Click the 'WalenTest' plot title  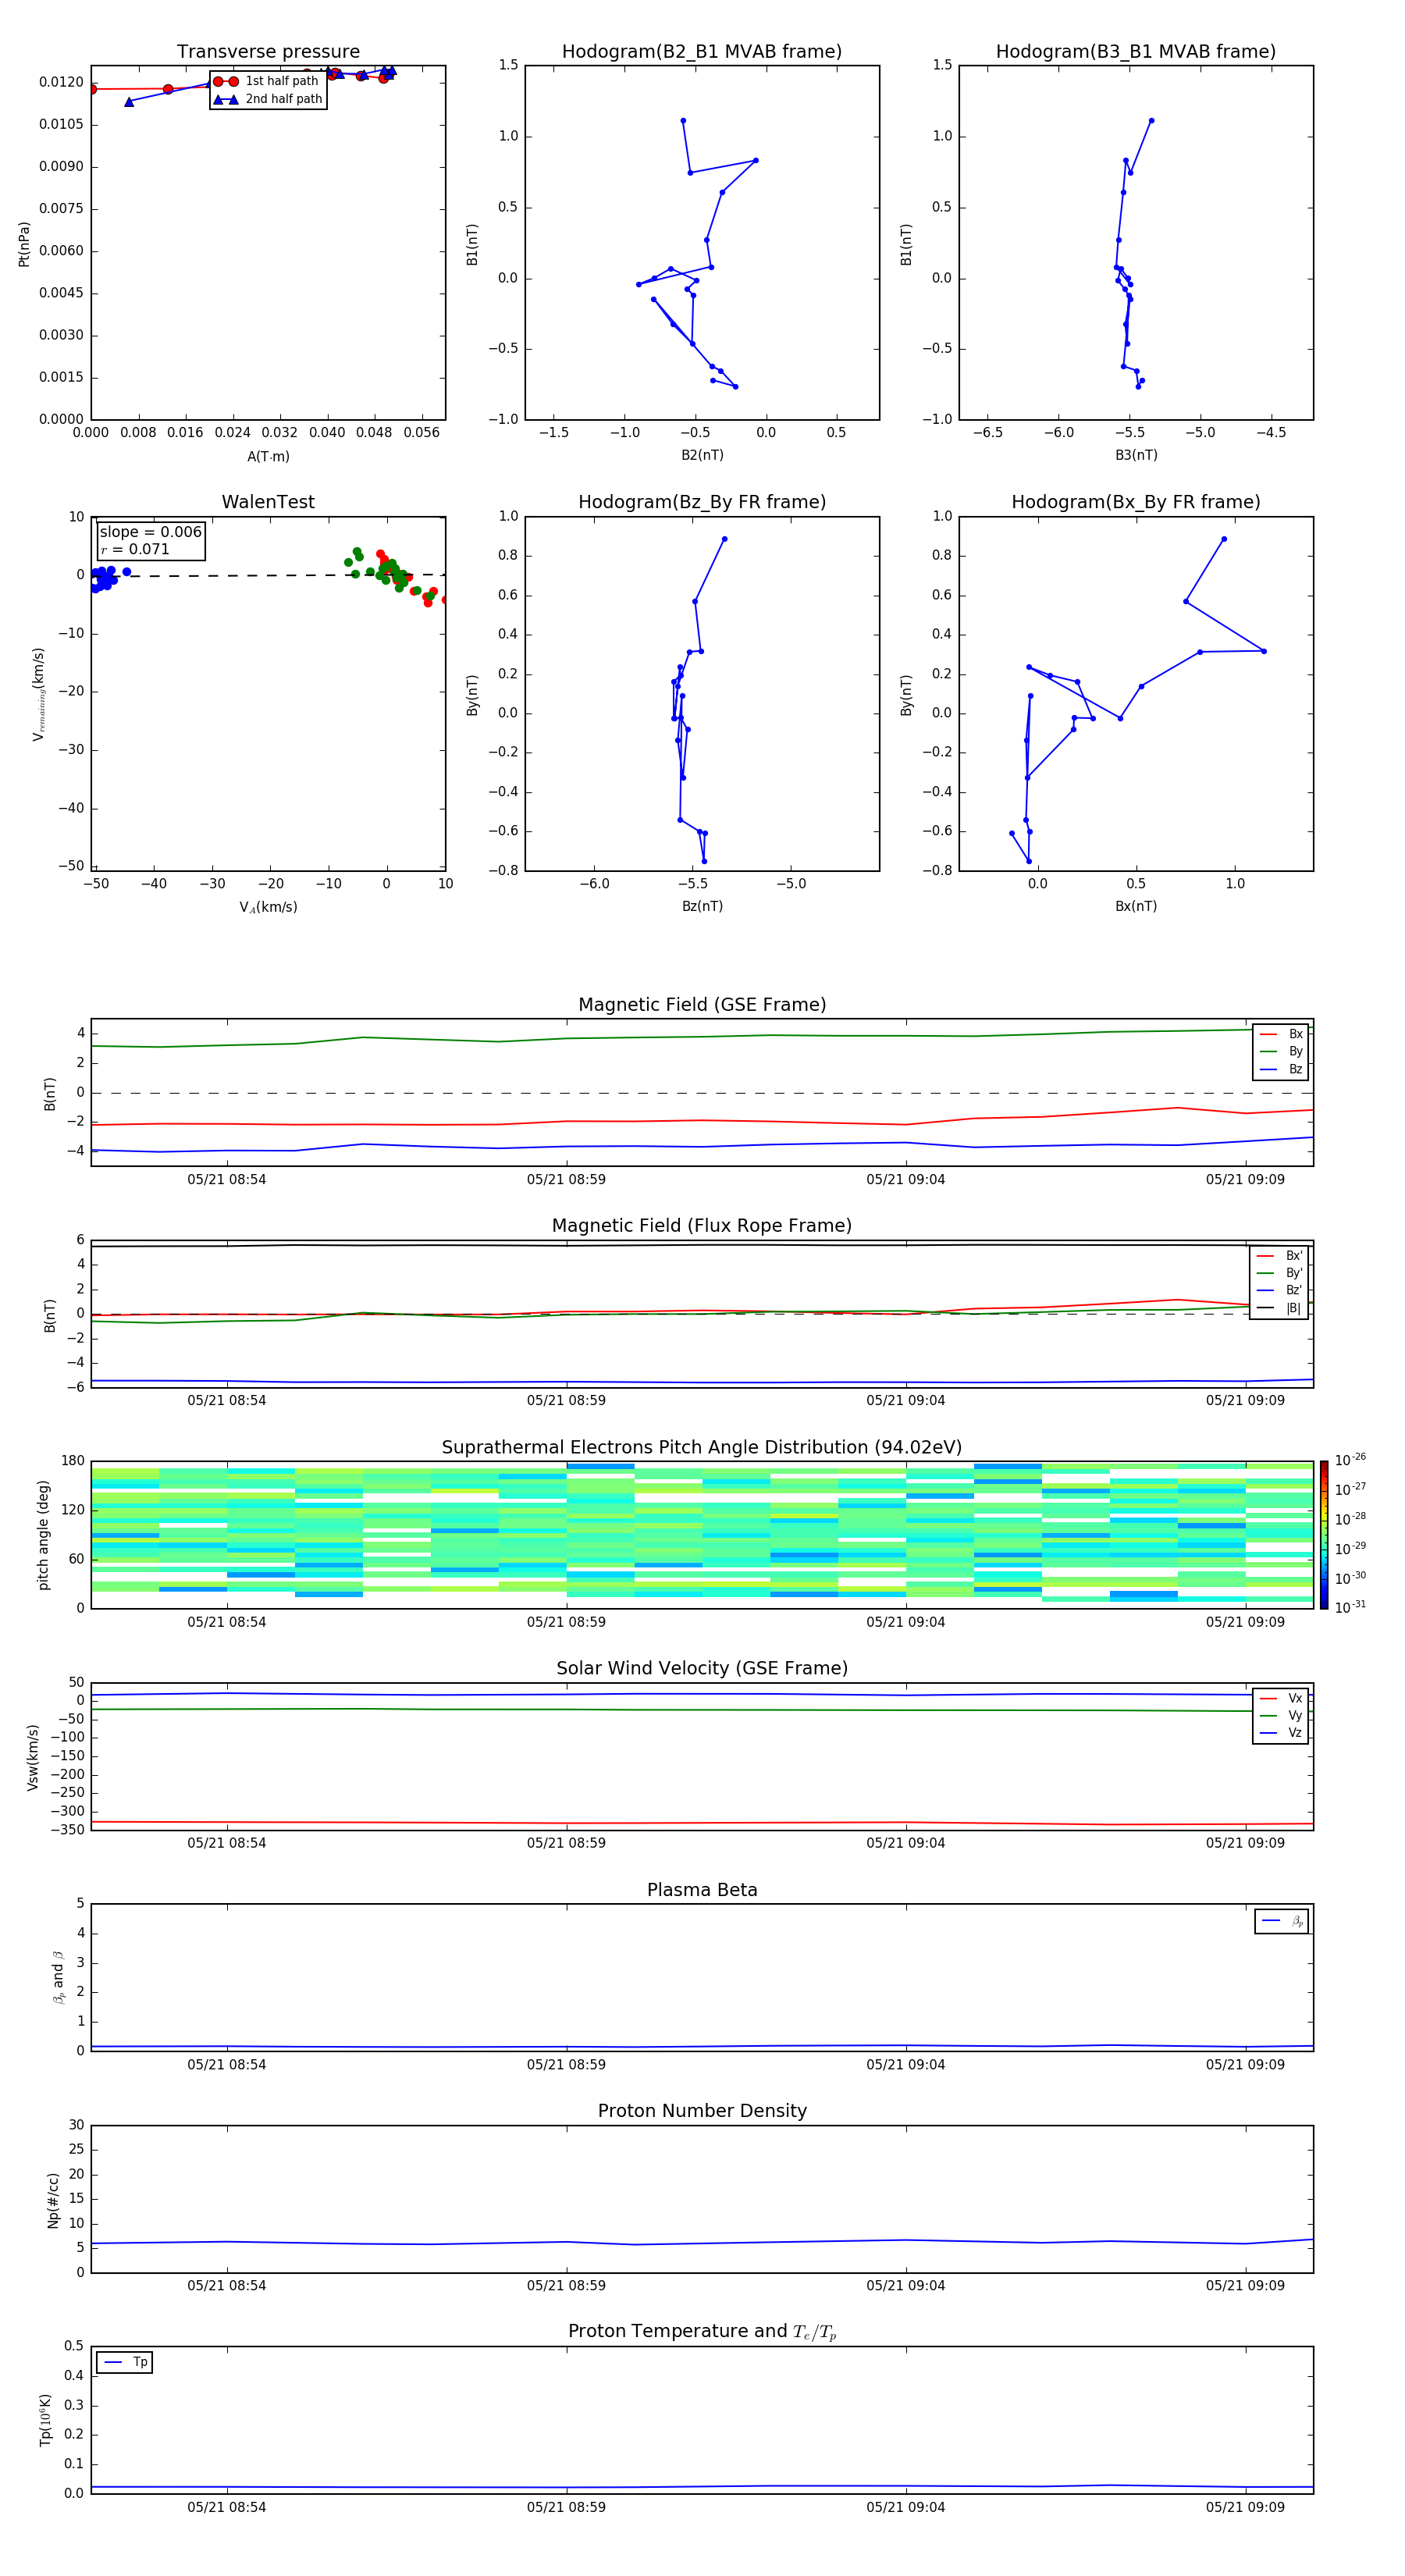[x=268, y=502]
